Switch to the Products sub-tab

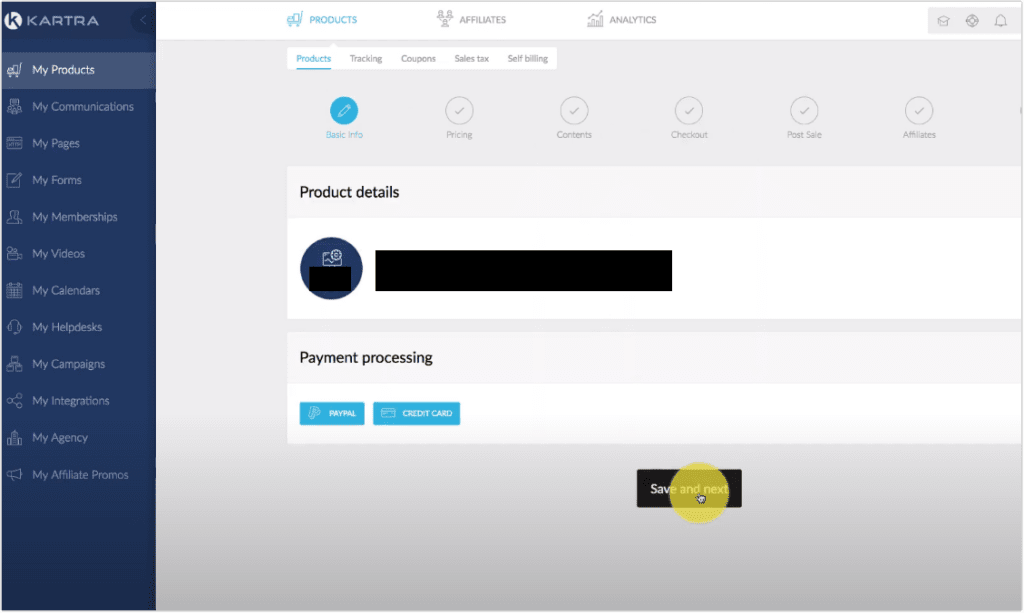click(313, 59)
